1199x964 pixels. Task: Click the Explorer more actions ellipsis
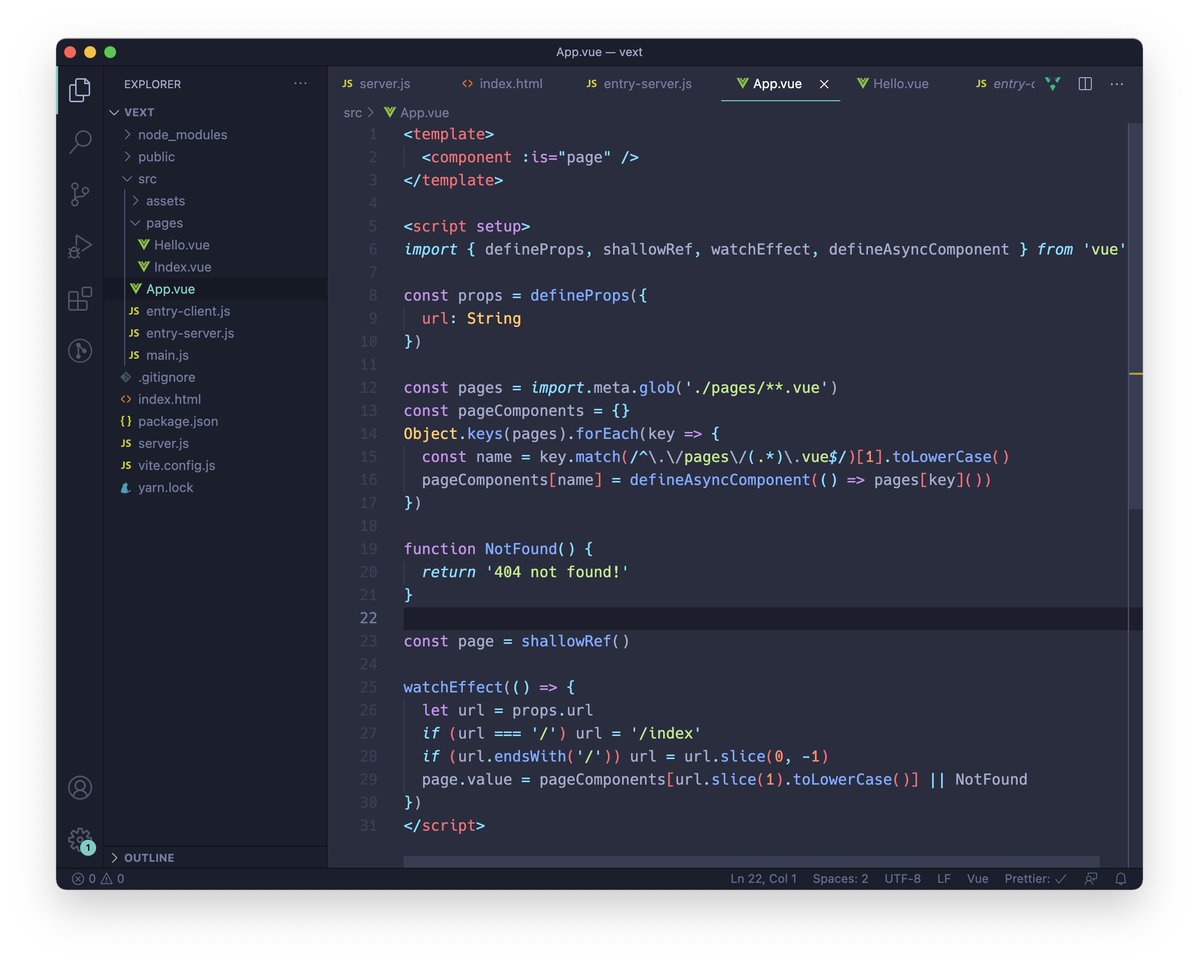coord(301,83)
